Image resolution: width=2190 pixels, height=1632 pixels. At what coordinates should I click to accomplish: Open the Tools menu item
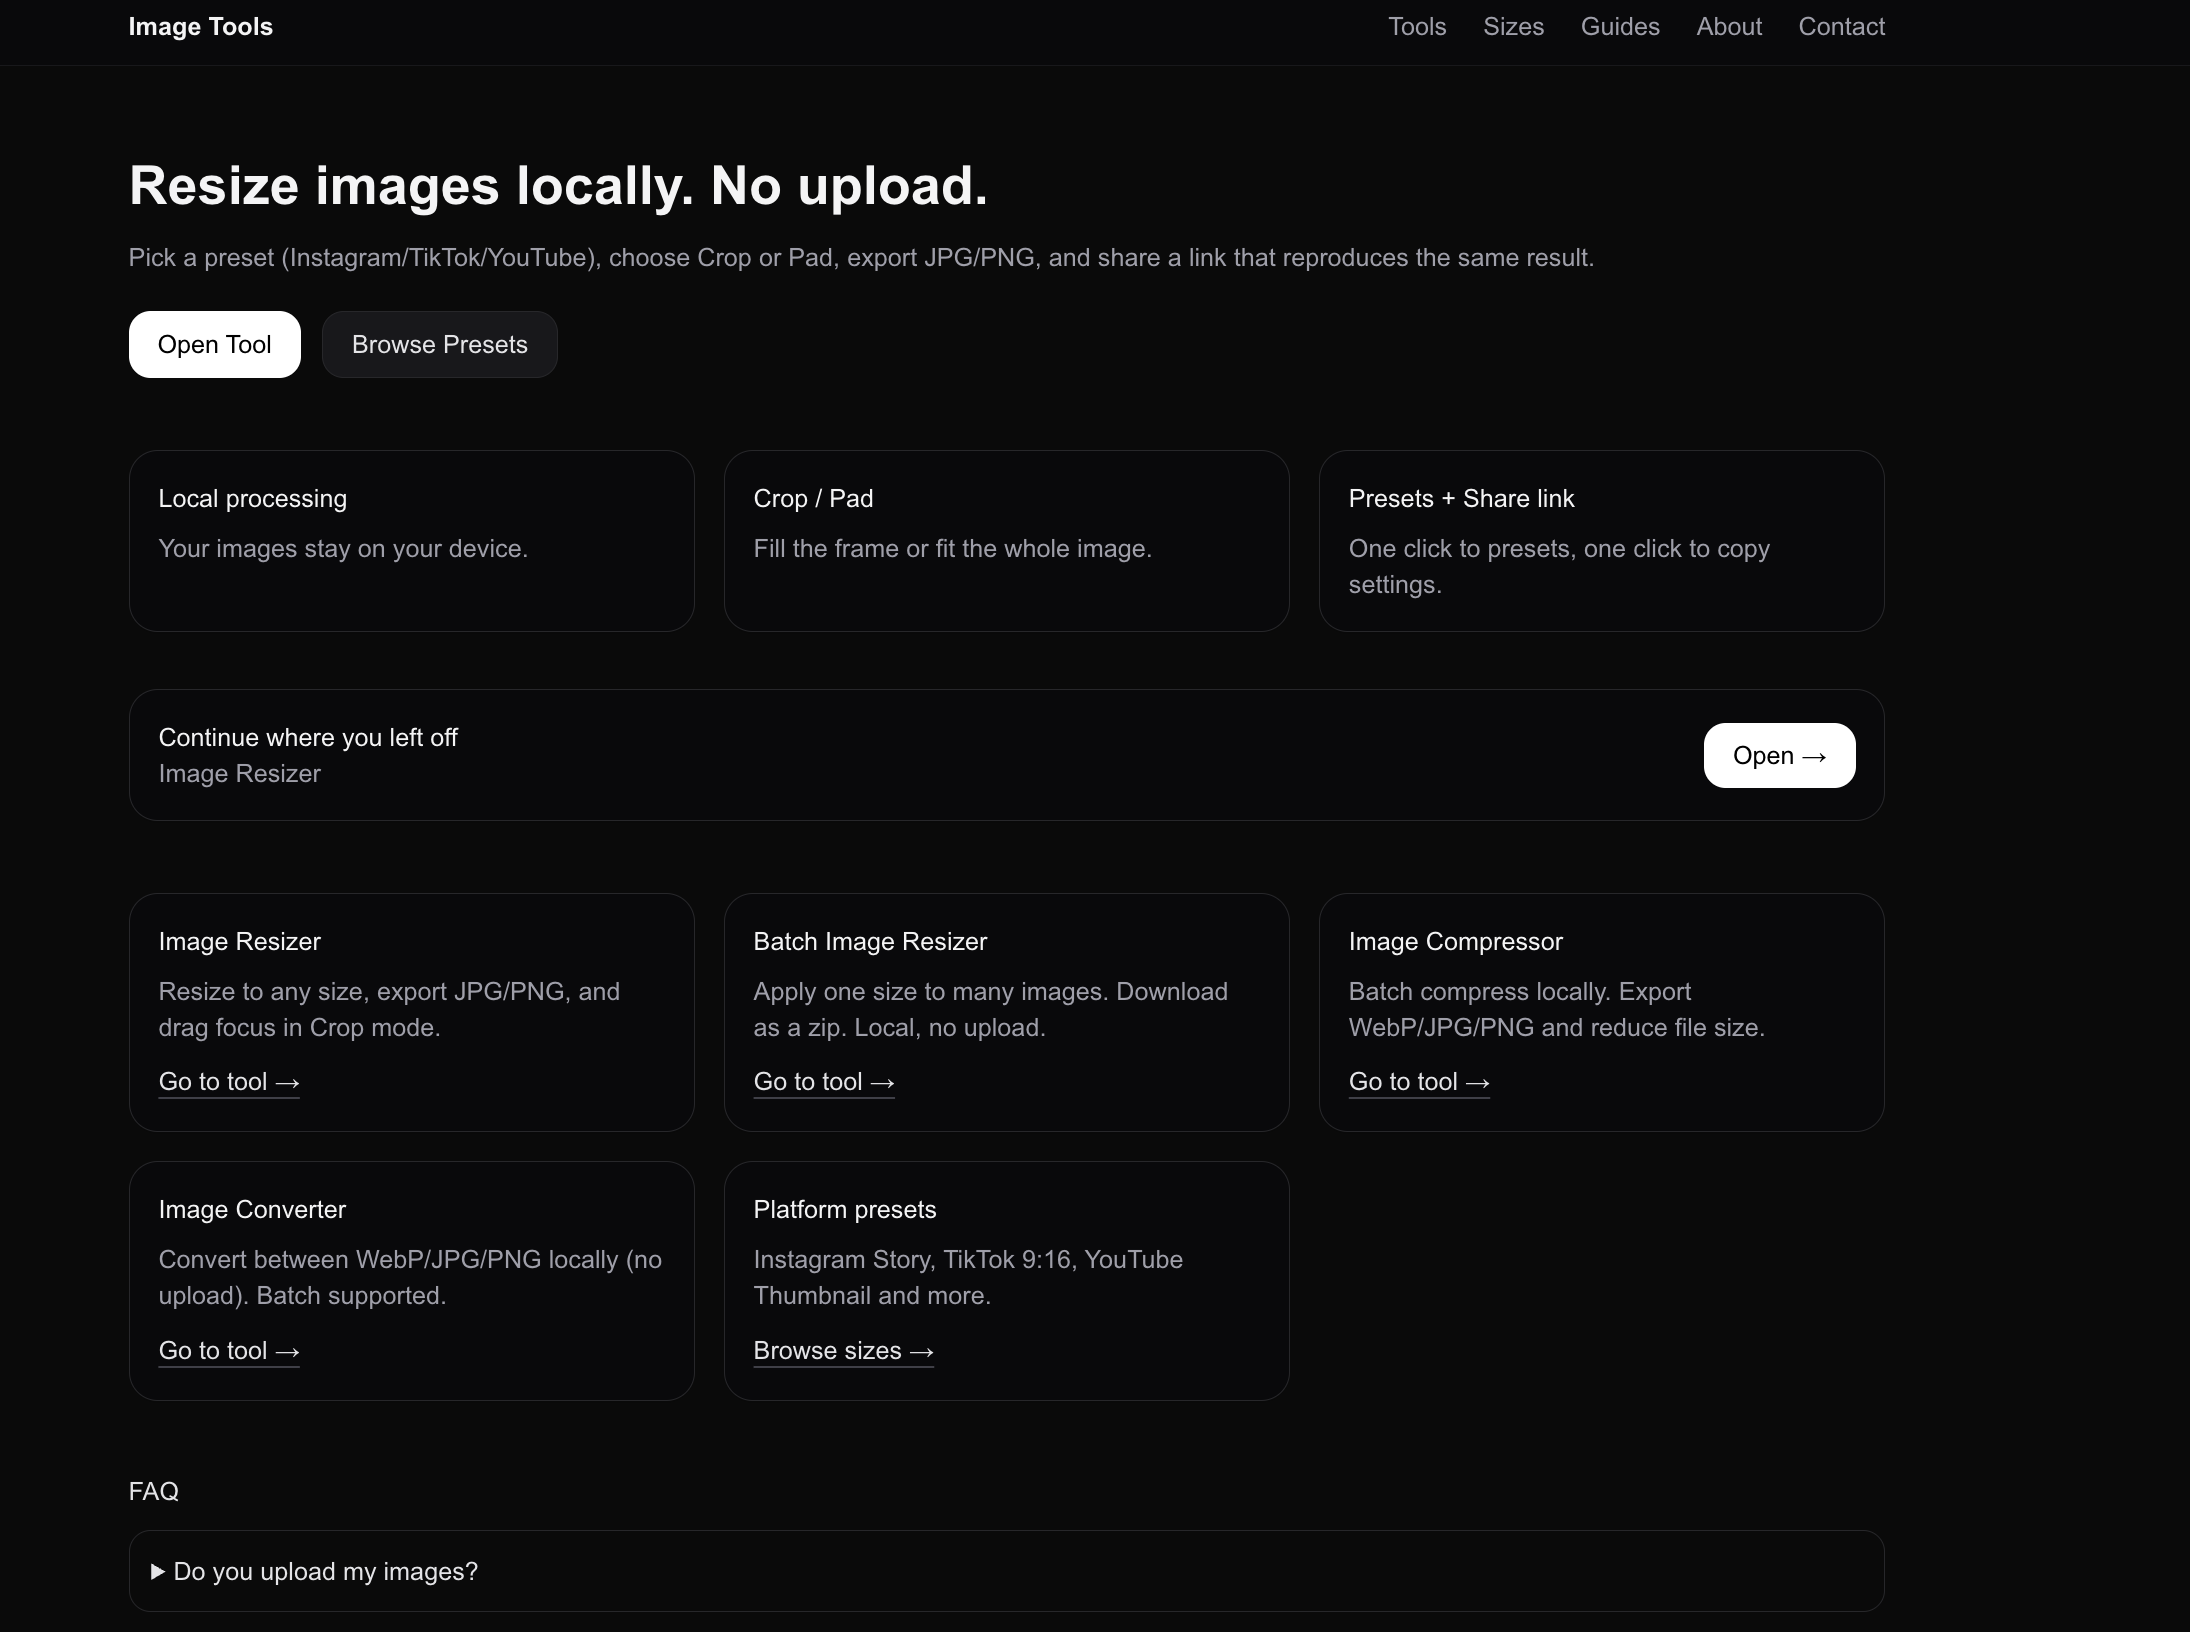1416,27
